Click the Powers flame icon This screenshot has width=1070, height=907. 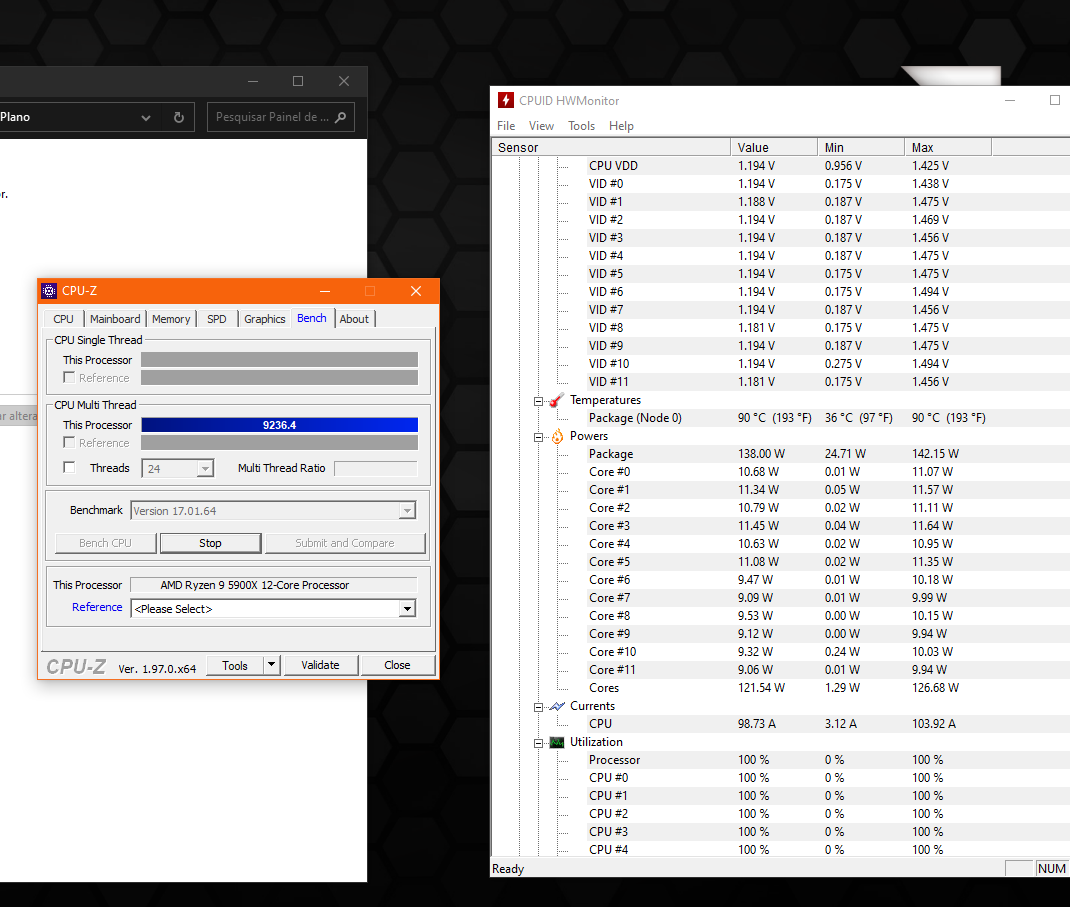coord(557,436)
